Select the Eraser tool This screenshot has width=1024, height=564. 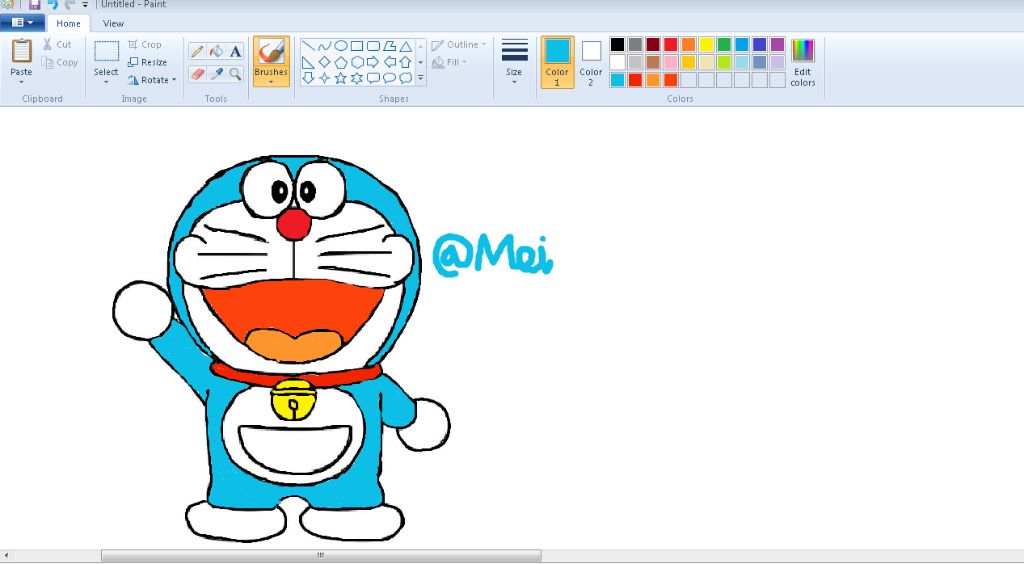[x=197, y=74]
